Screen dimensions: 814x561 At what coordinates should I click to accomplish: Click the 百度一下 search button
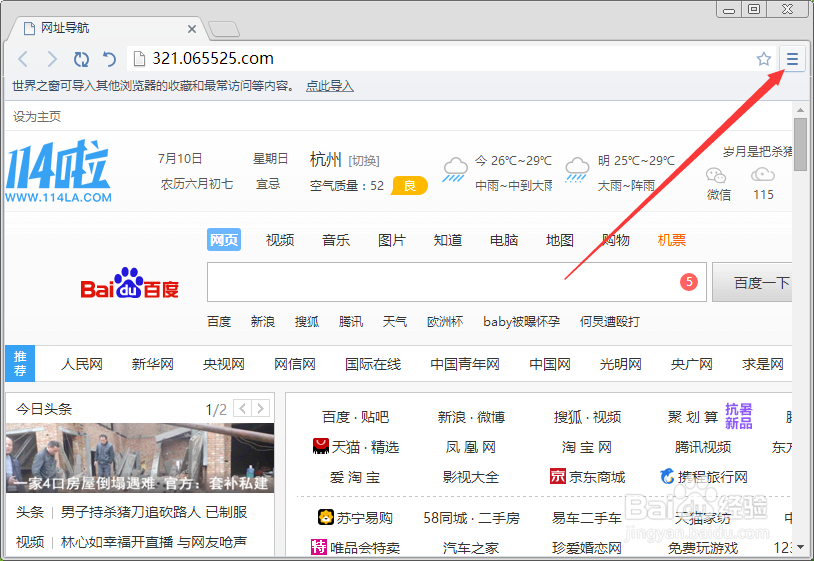pos(753,282)
